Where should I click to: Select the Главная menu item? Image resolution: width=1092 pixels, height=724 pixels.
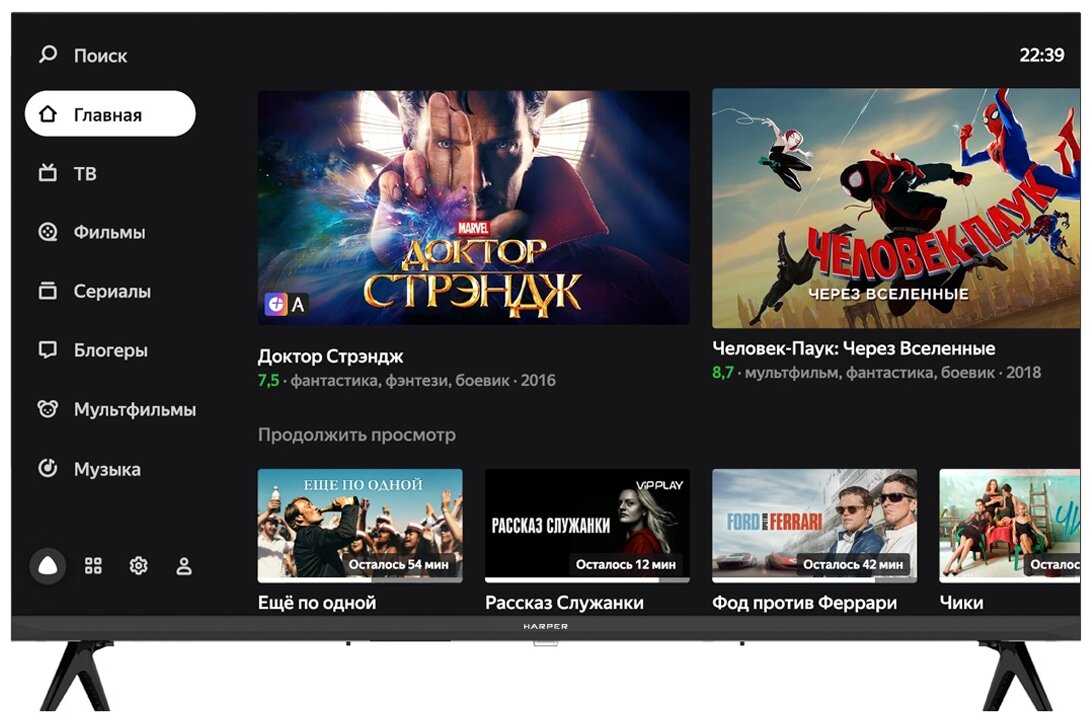[110, 113]
